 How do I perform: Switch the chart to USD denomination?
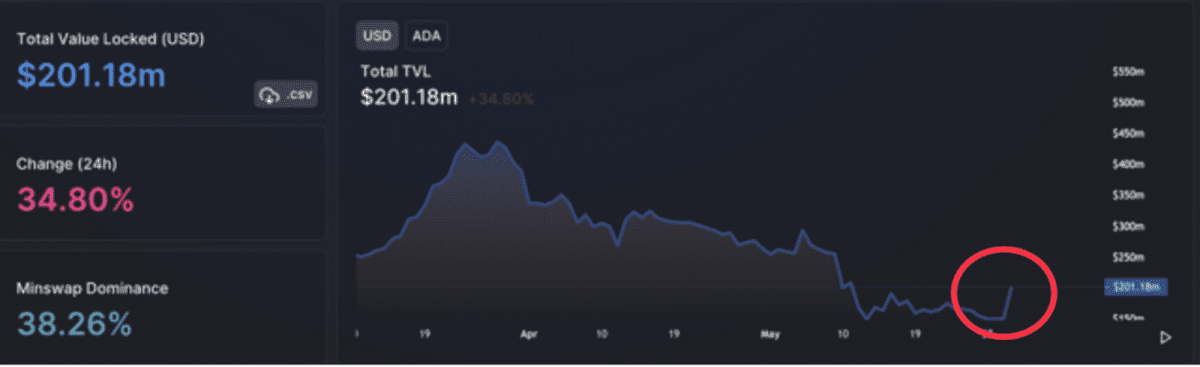coord(378,36)
